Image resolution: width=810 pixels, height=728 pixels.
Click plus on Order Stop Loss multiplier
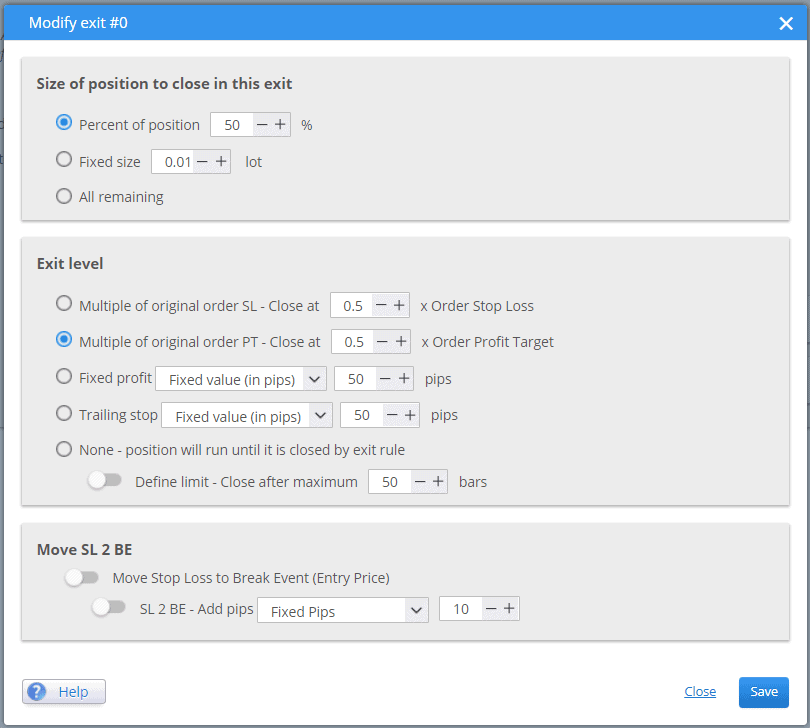tap(399, 305)
